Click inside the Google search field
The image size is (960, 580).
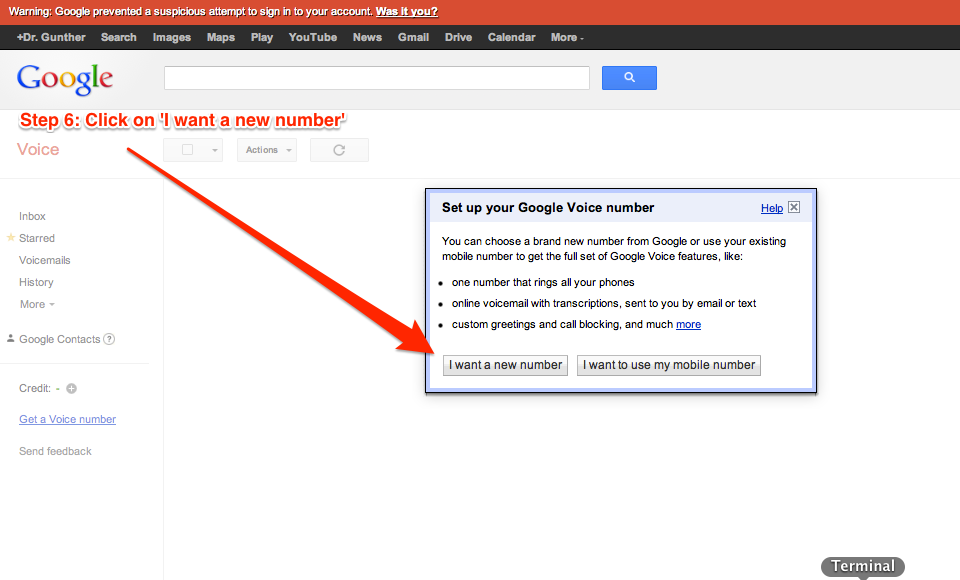point(377,78)
